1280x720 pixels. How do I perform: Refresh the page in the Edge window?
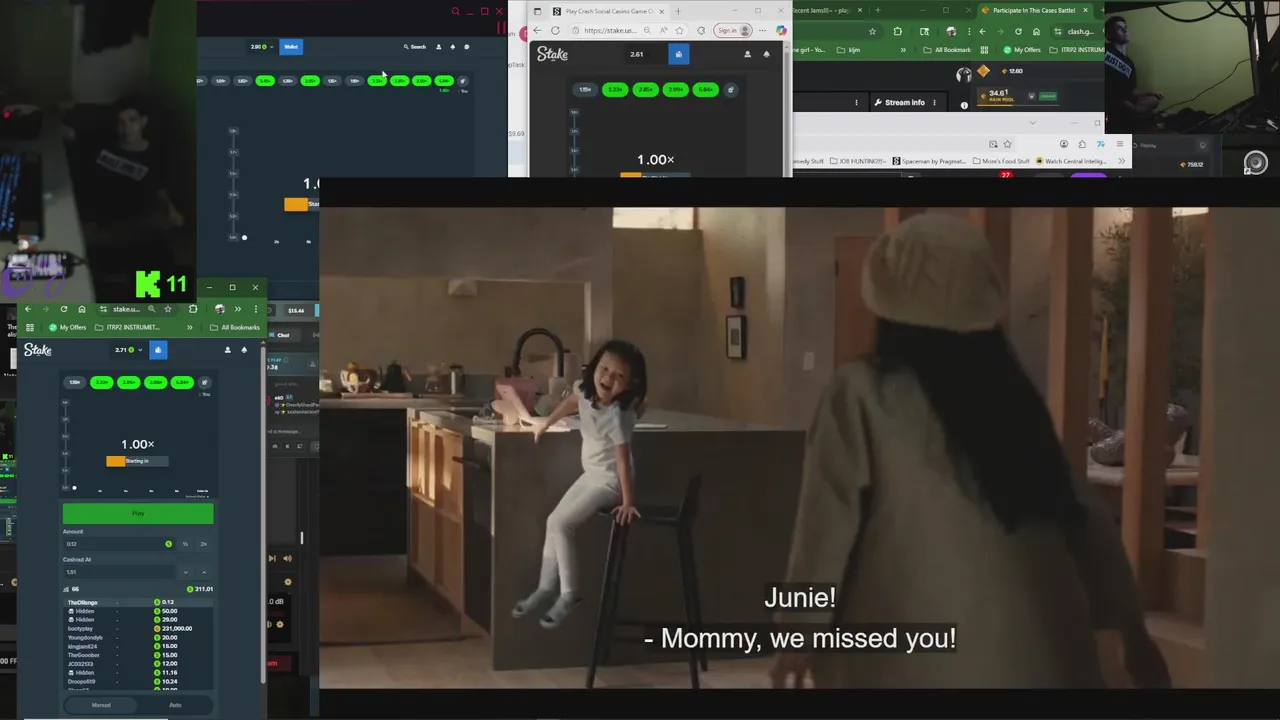pyautogui.click(x=555, y=30)
